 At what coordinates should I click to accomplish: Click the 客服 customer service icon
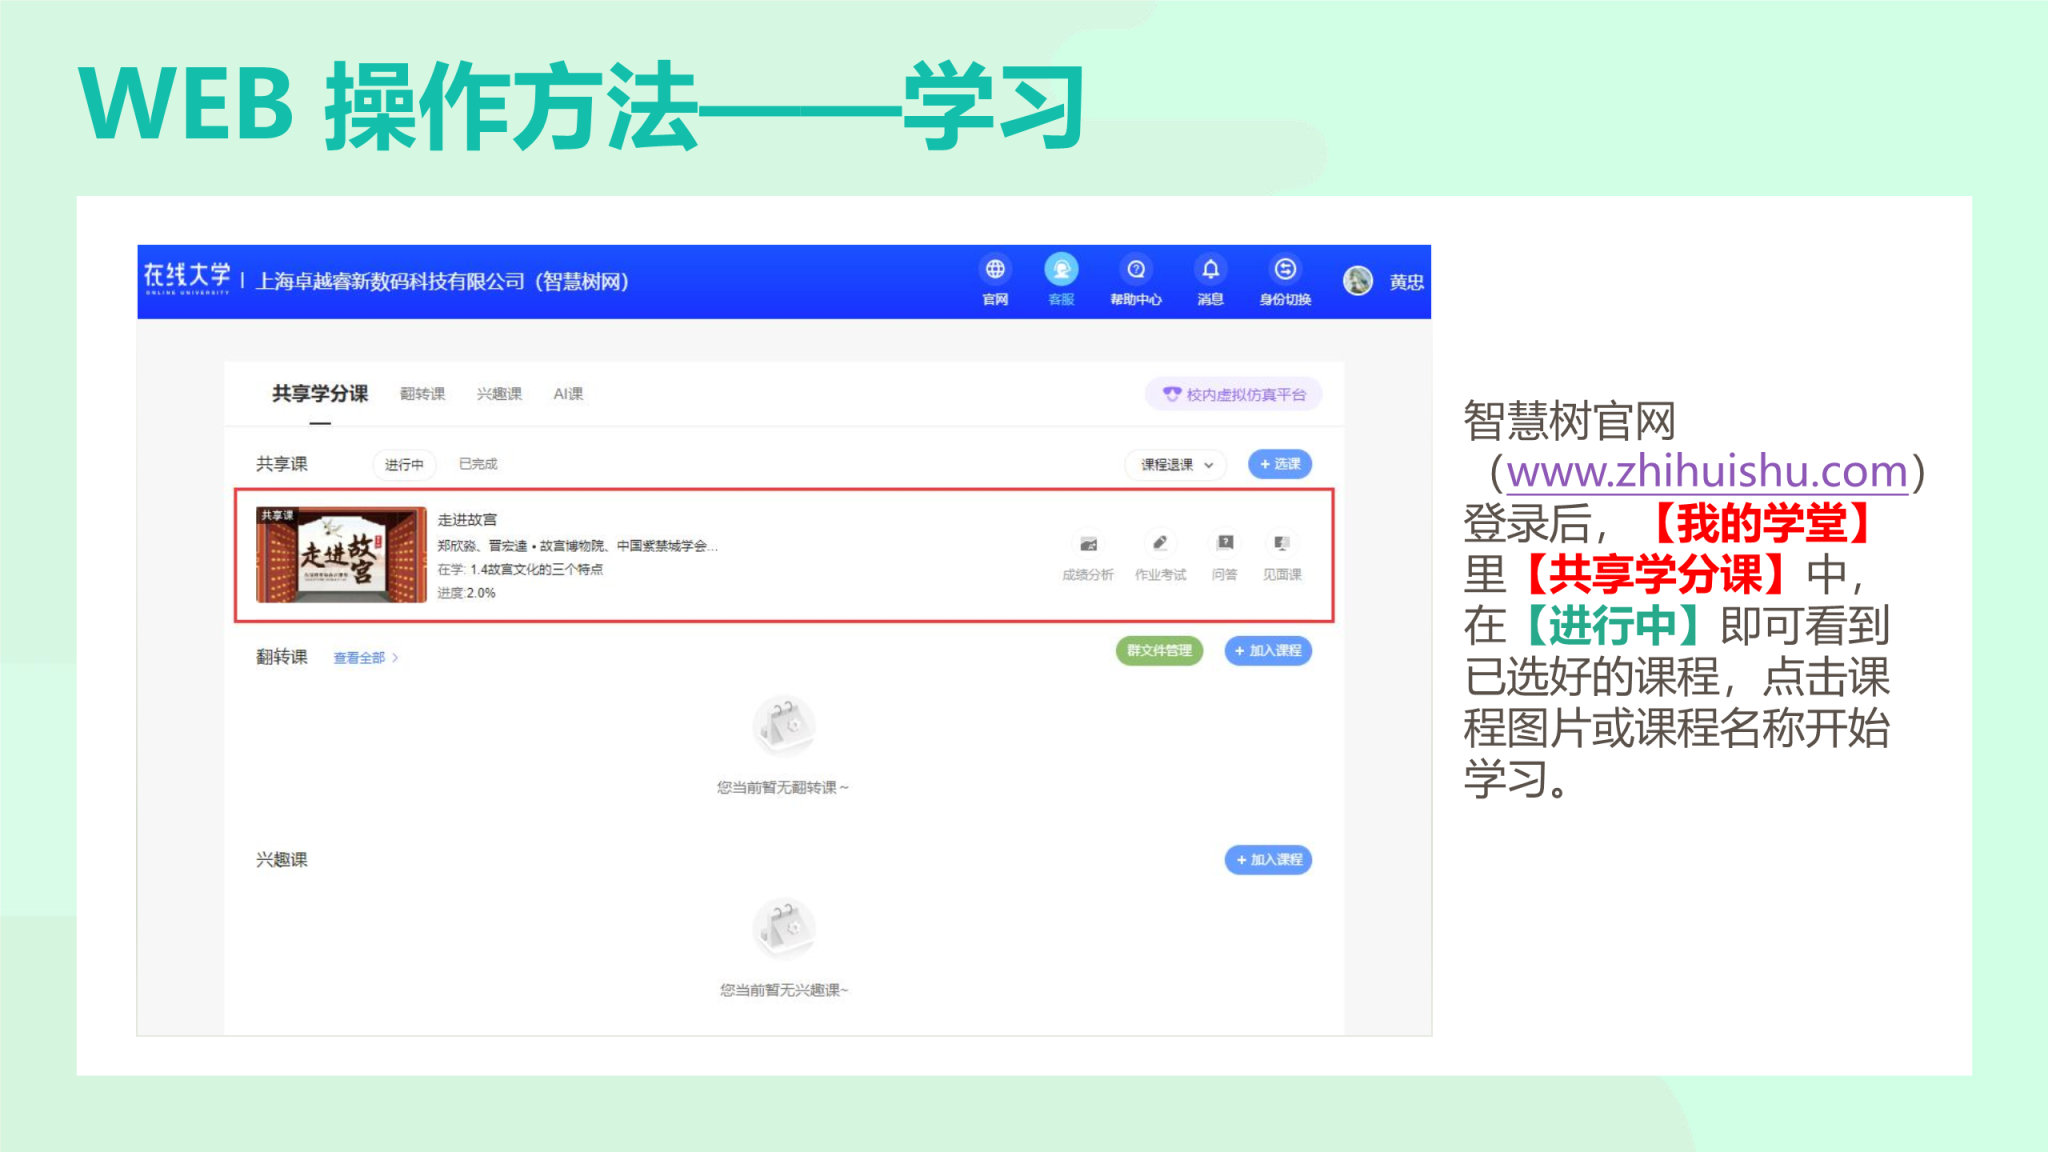1061,270
